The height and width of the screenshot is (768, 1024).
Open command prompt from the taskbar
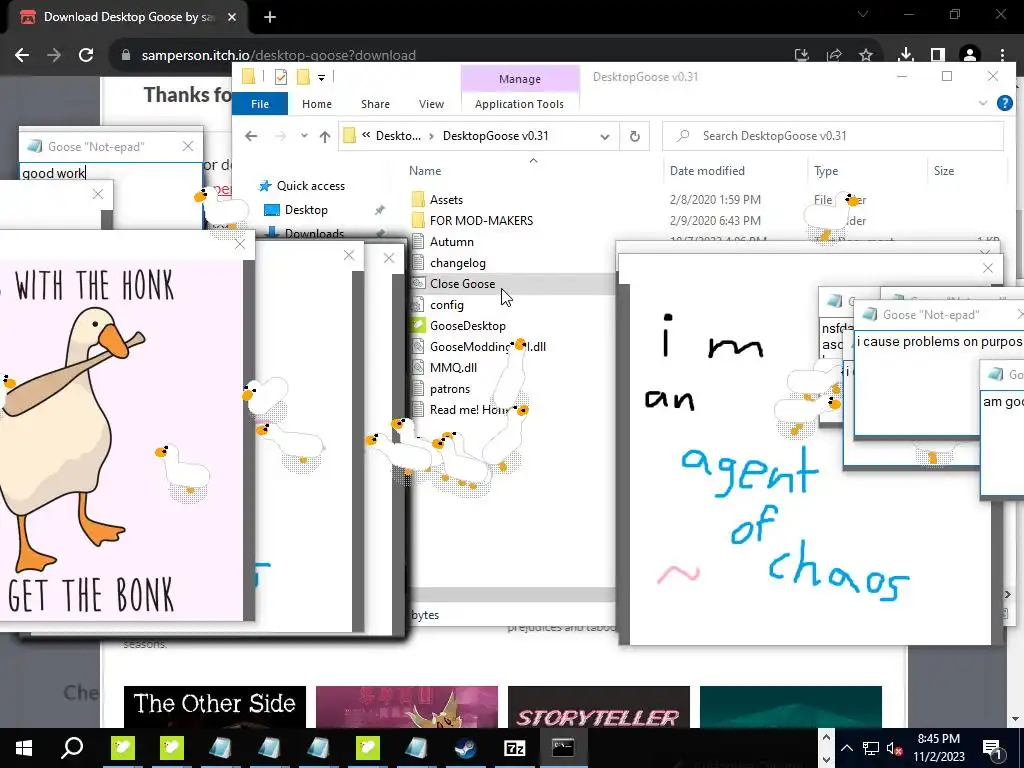pyautogui.click(x=563, y=748)
